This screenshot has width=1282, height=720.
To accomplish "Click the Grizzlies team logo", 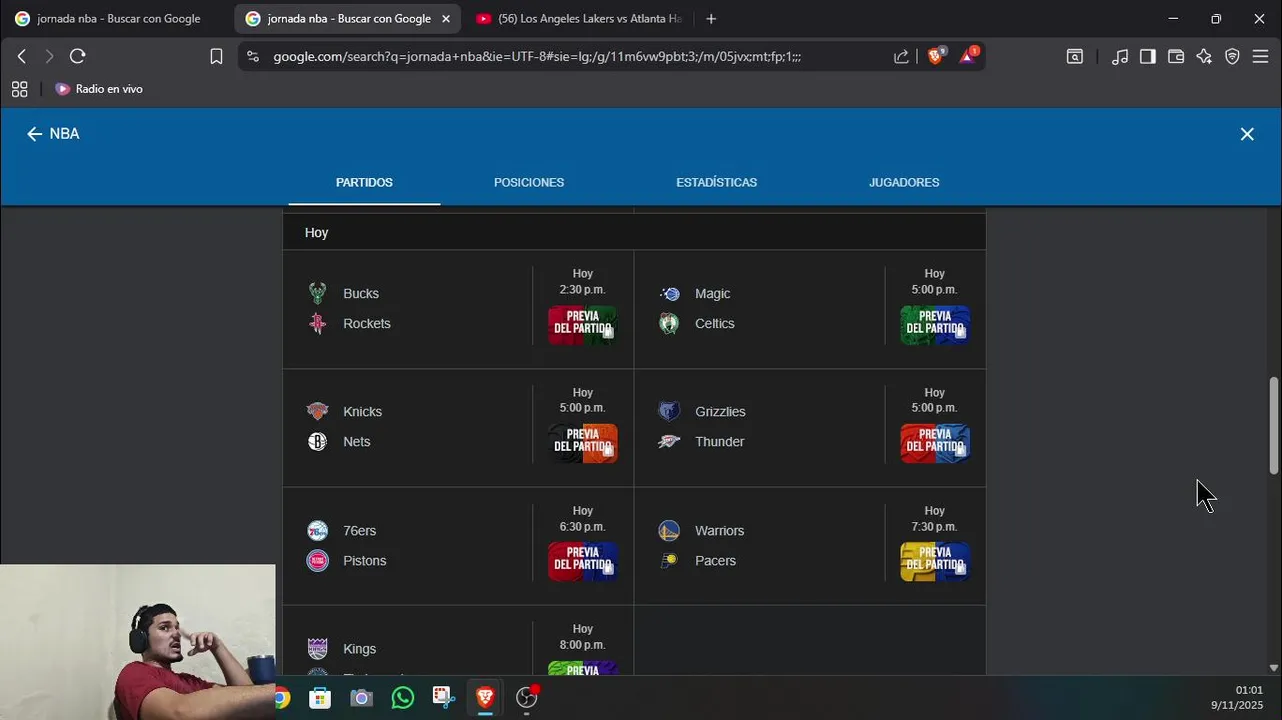I will point(669,411).
